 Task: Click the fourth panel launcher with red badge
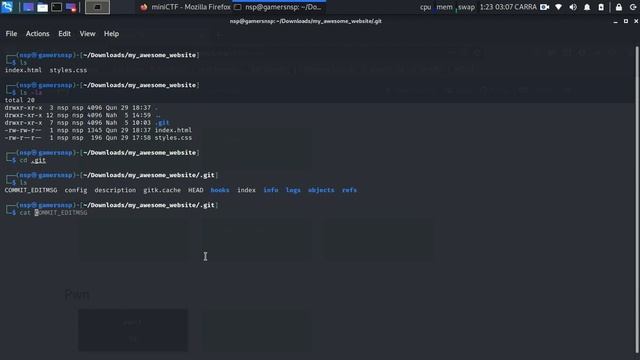click(71, 7)
